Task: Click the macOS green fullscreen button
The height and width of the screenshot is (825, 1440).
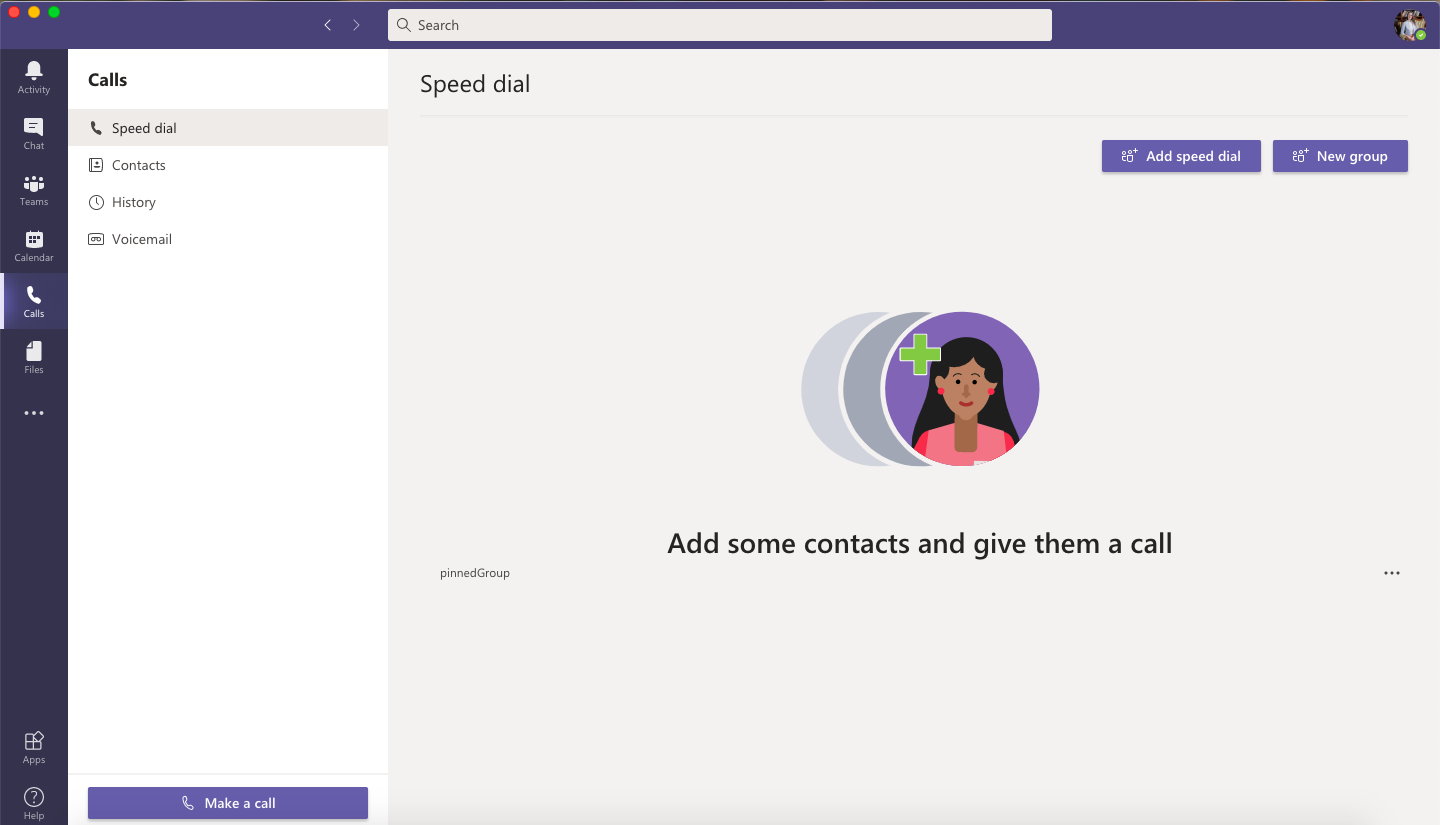Action: tap(54, 12)
